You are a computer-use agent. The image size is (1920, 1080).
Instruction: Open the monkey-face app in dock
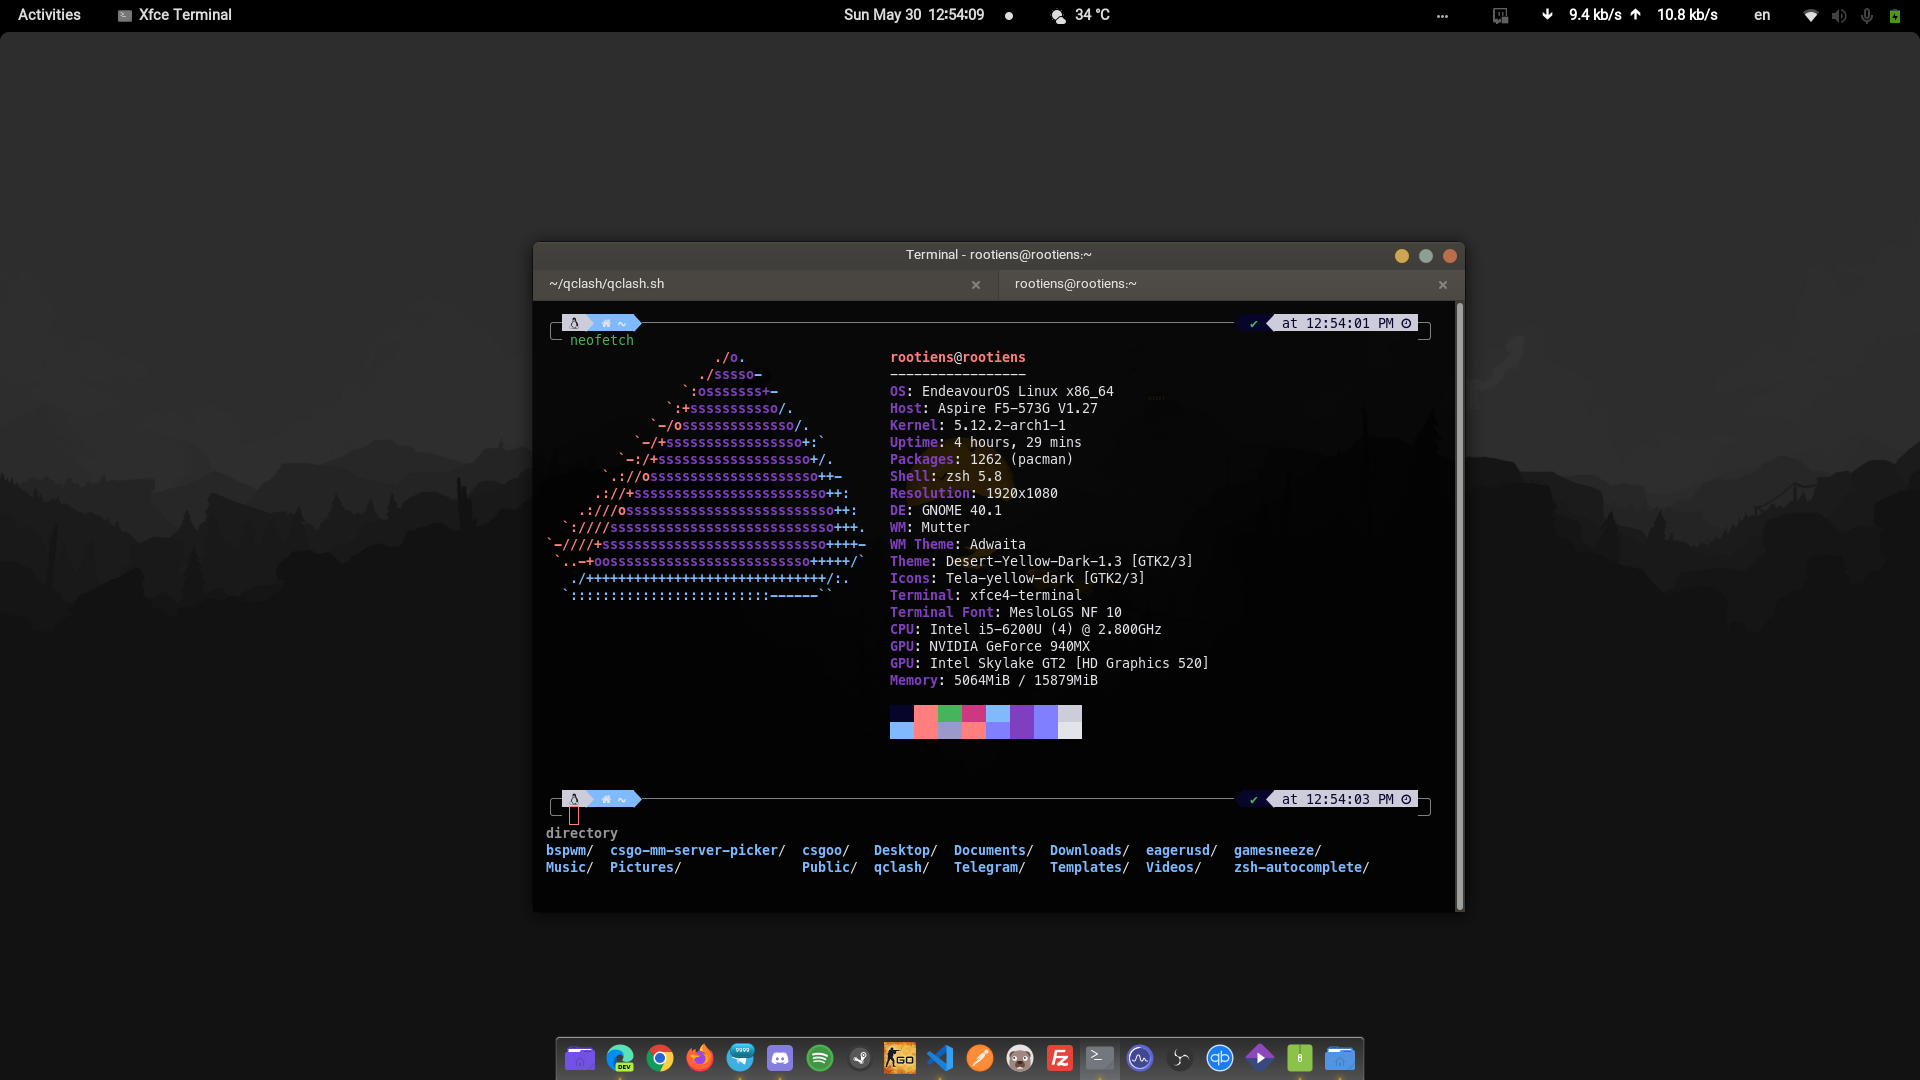1020,1058
